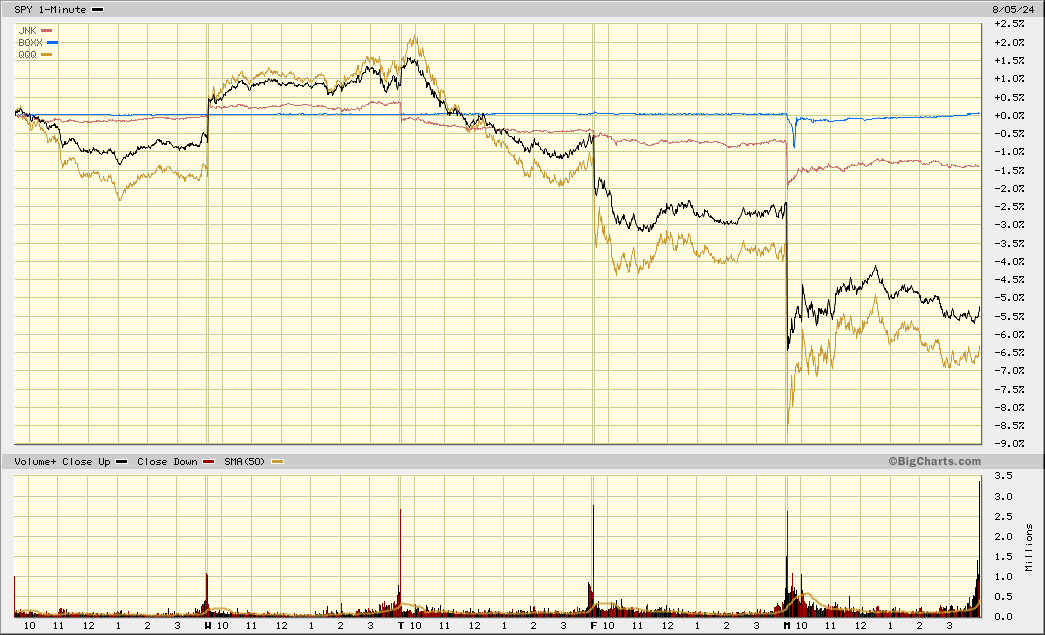Click the -4.5% price axis label
The image size is (1045, 635).
pyautogui.click(x=1009, y=280)
